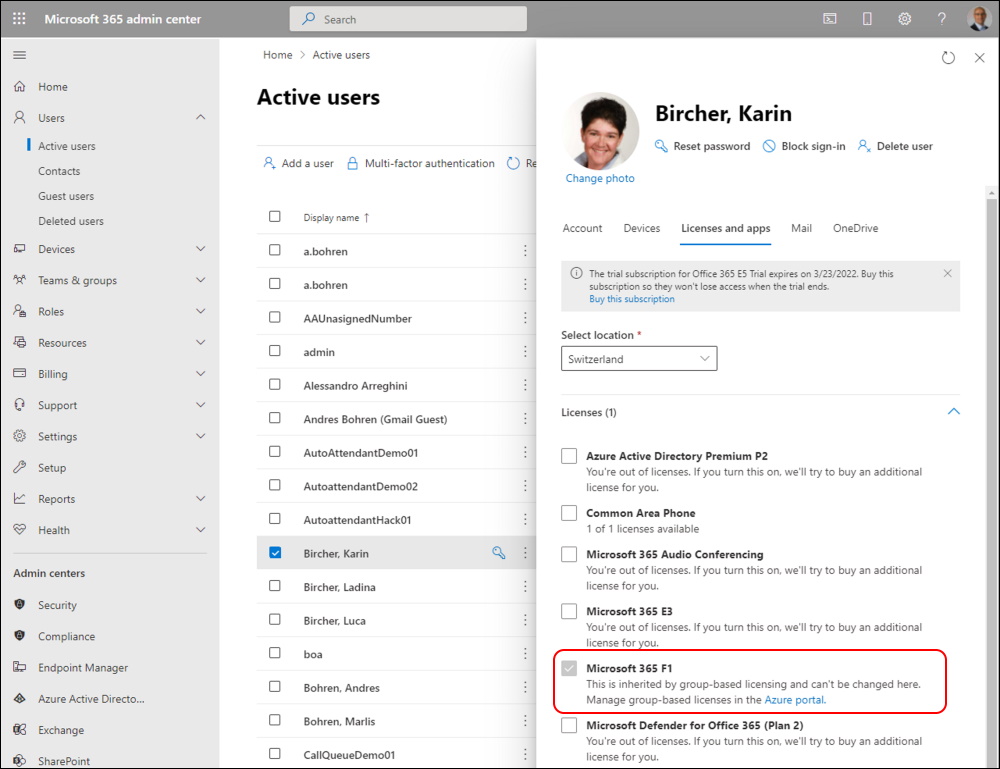Collapse the Licenses (1) section

point(953,411)
